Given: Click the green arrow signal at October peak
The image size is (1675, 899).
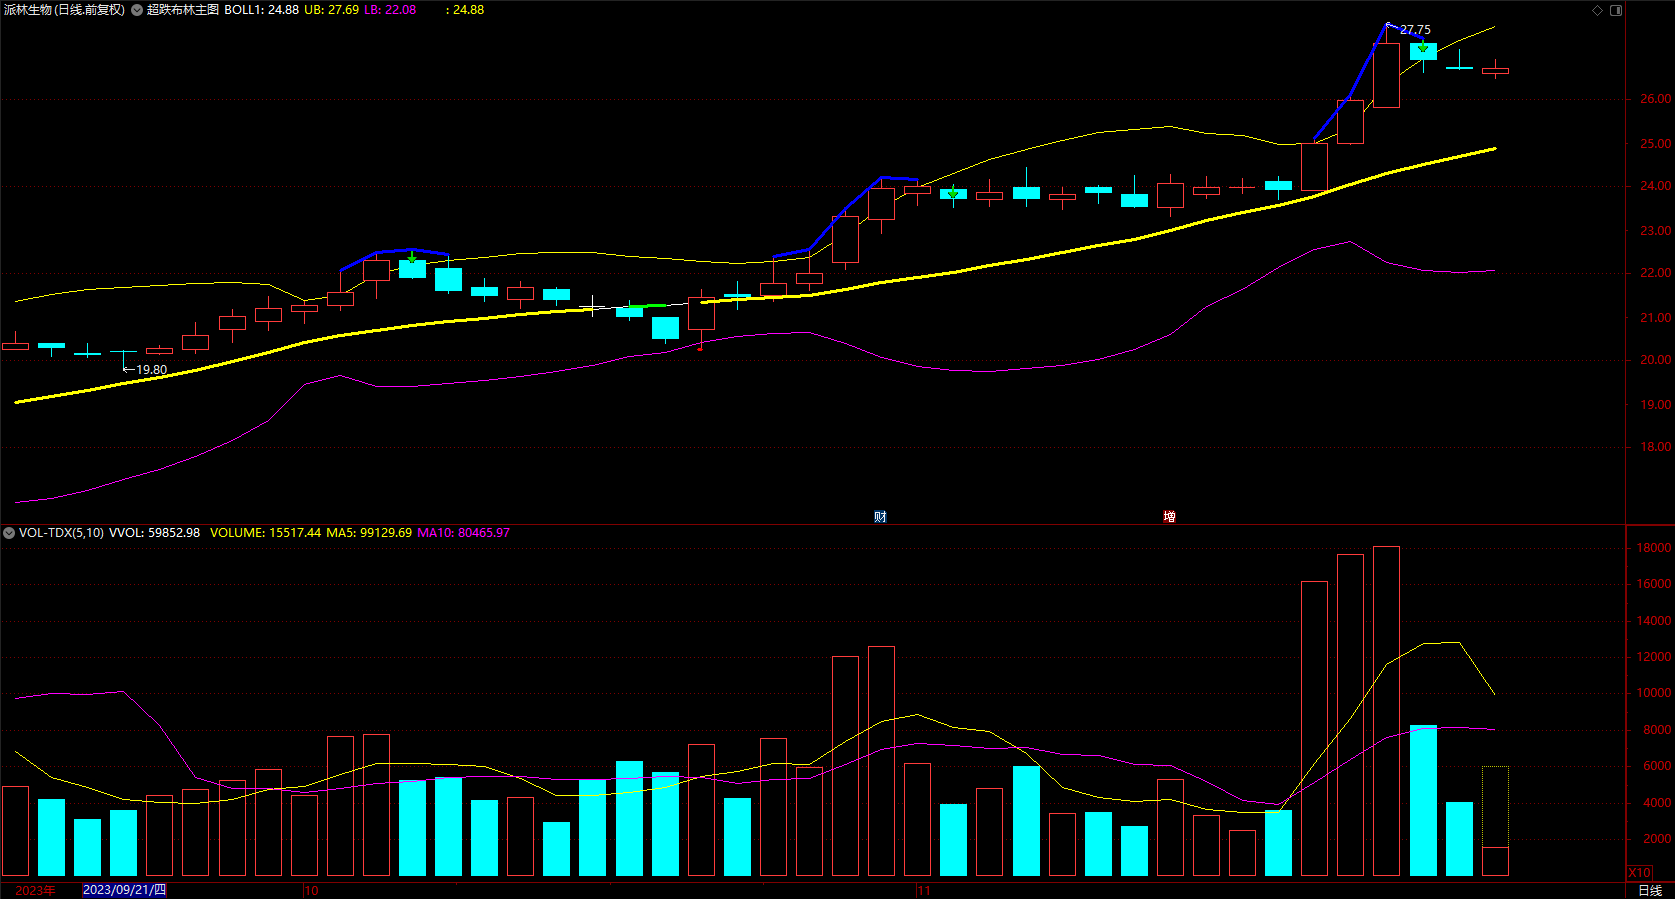Looking at the screenshot, I should pos(412,258).
